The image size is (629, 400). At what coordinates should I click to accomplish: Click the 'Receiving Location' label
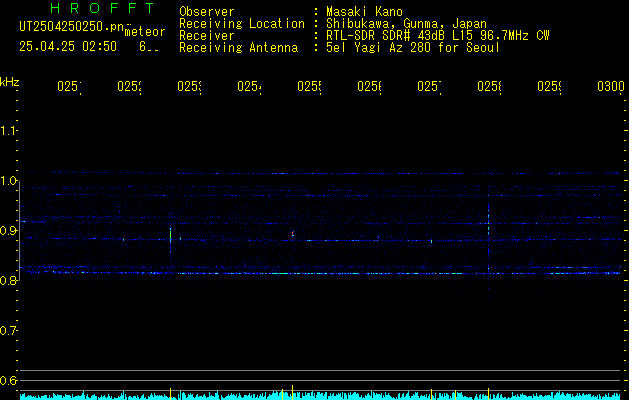pos(242,24)
